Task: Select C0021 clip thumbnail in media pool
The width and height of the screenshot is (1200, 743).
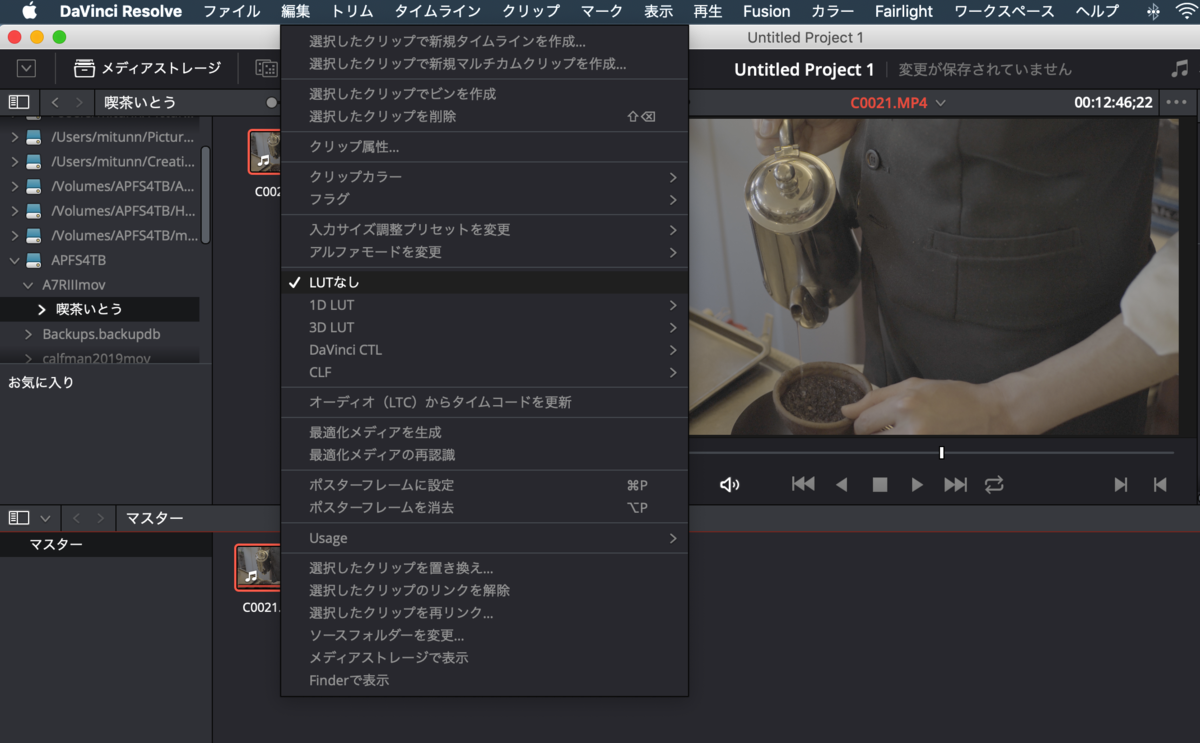Action: click(257, 567)
